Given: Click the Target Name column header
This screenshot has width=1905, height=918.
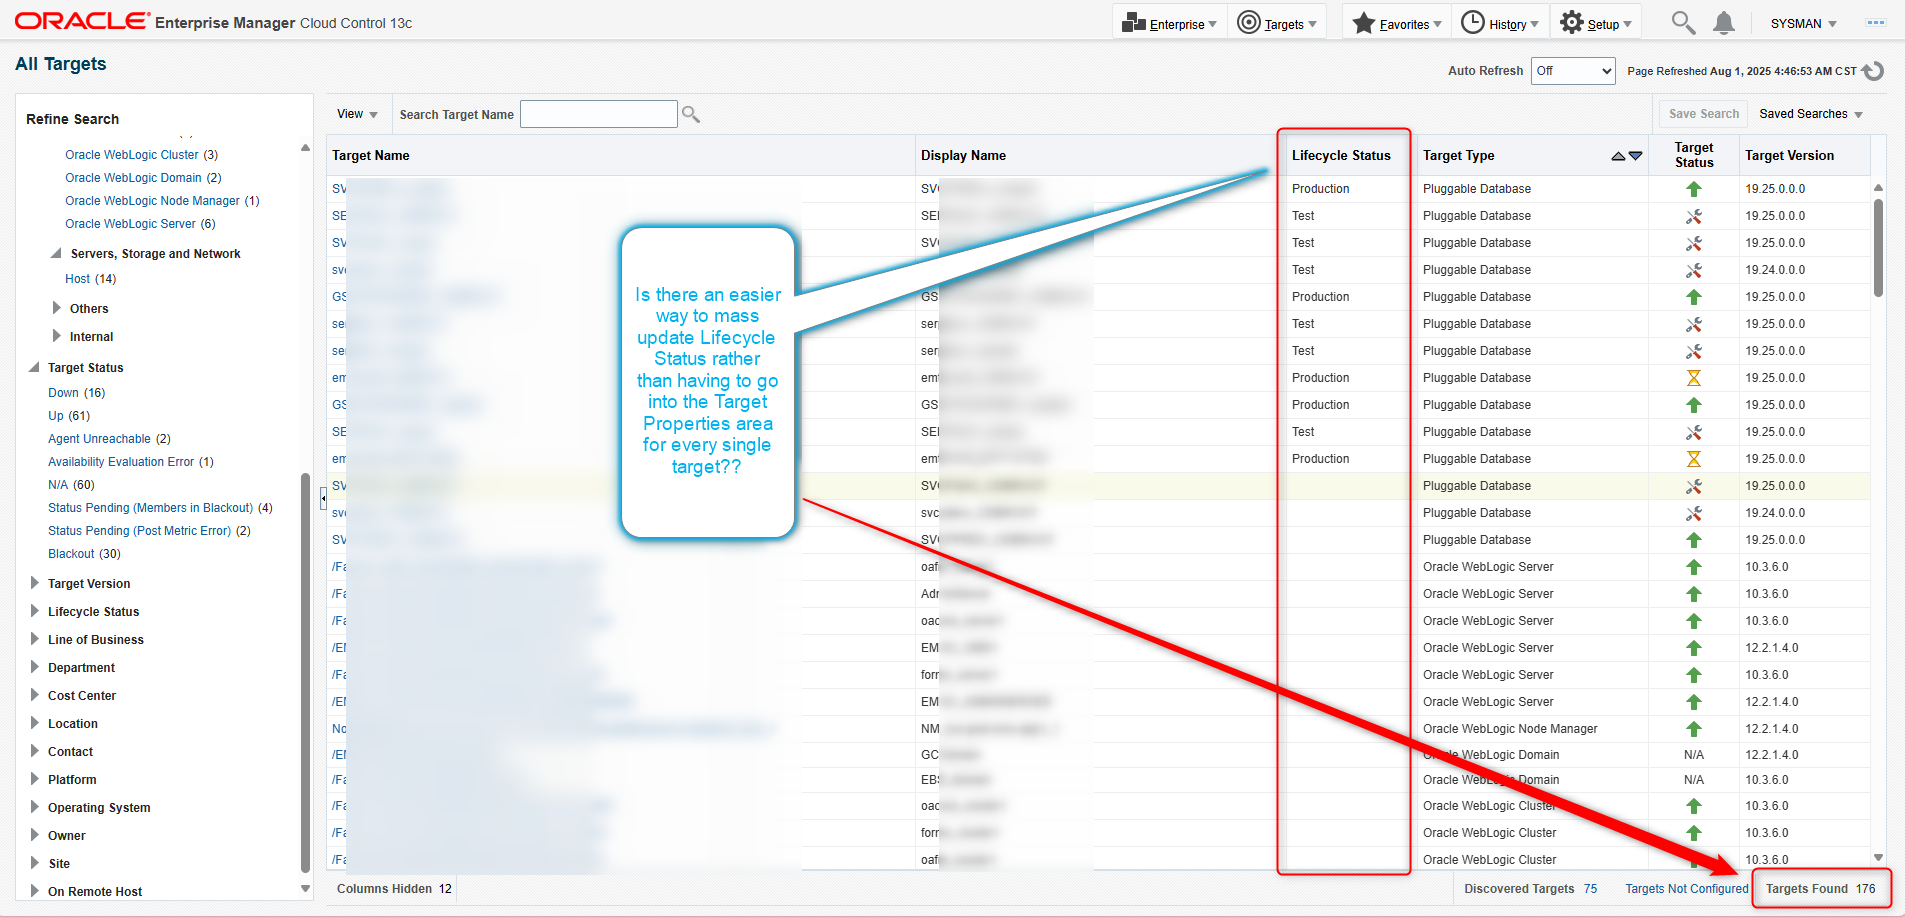Looking at the screenshot, I should click(x=371, y=156).
